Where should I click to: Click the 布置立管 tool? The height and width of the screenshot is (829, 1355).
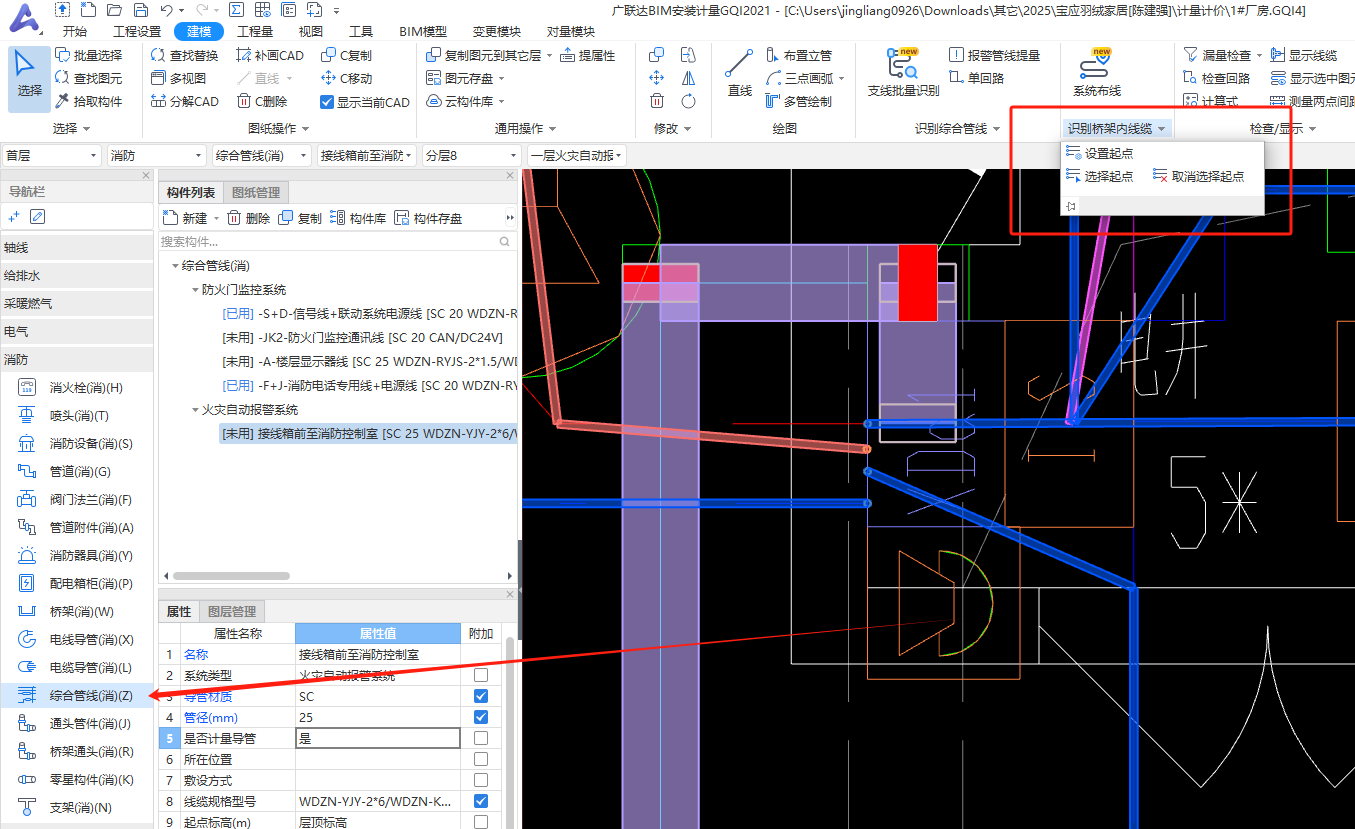click(799, 55)
